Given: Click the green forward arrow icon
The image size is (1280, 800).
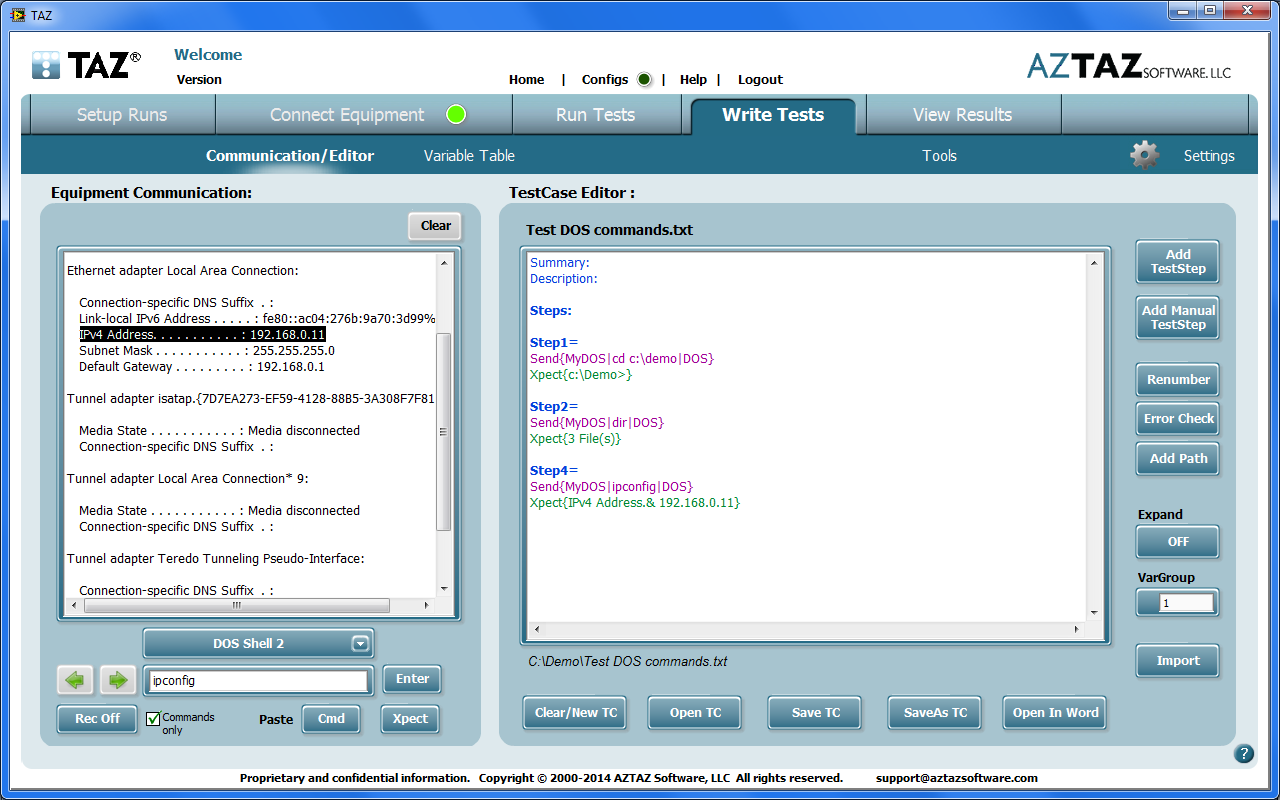Looking at the screenshot, I should (x=117, y=681).
